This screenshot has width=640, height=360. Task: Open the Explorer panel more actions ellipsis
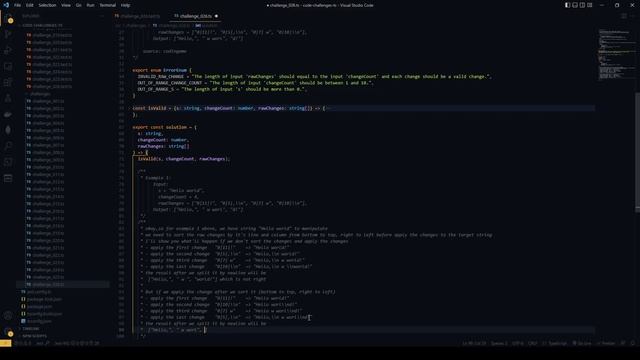click(x=102, y=16)
